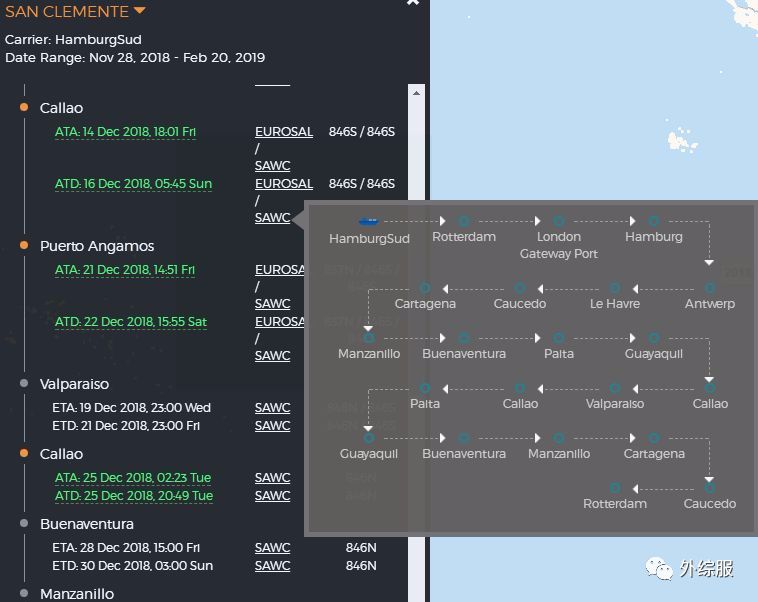Open SAWC link beside Callao ATD 25 Dec
The width and height of the screenshot is (758, 602).
click(272, 496)
